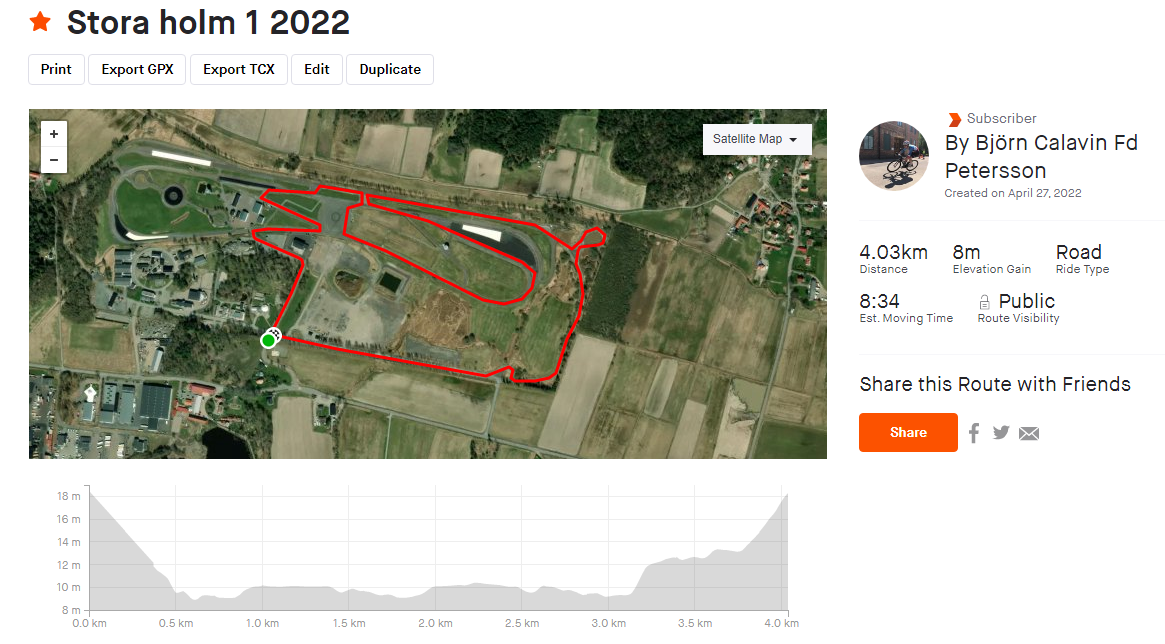Click the orange Subscriber chevron badge

coord(955,119)
